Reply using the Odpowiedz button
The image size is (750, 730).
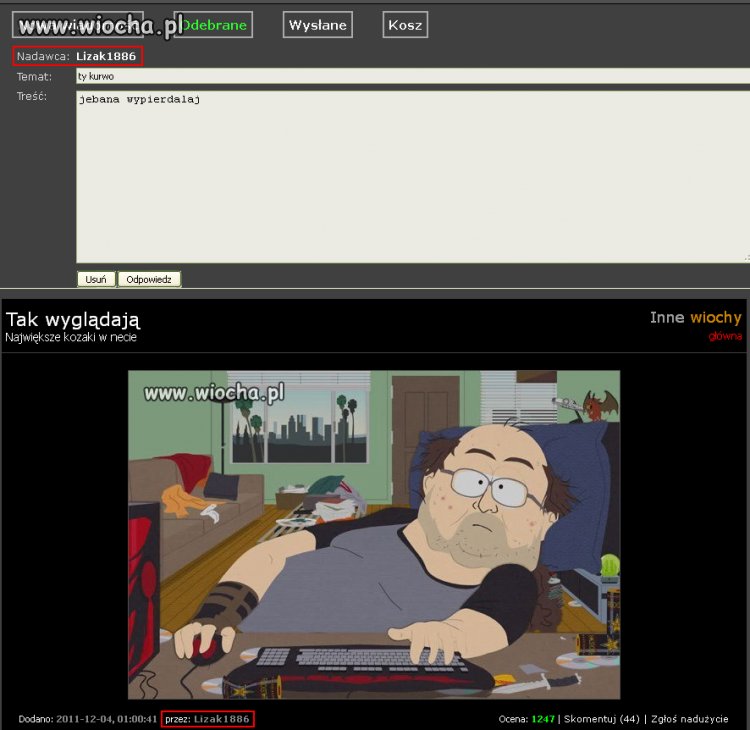coord(149,279)
